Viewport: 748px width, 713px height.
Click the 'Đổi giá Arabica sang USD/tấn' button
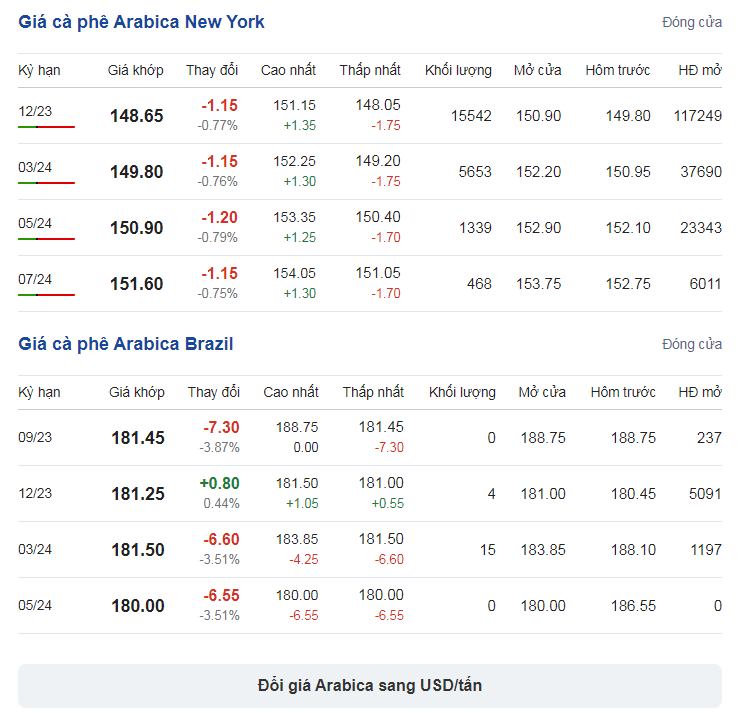[x=369, y=686]
